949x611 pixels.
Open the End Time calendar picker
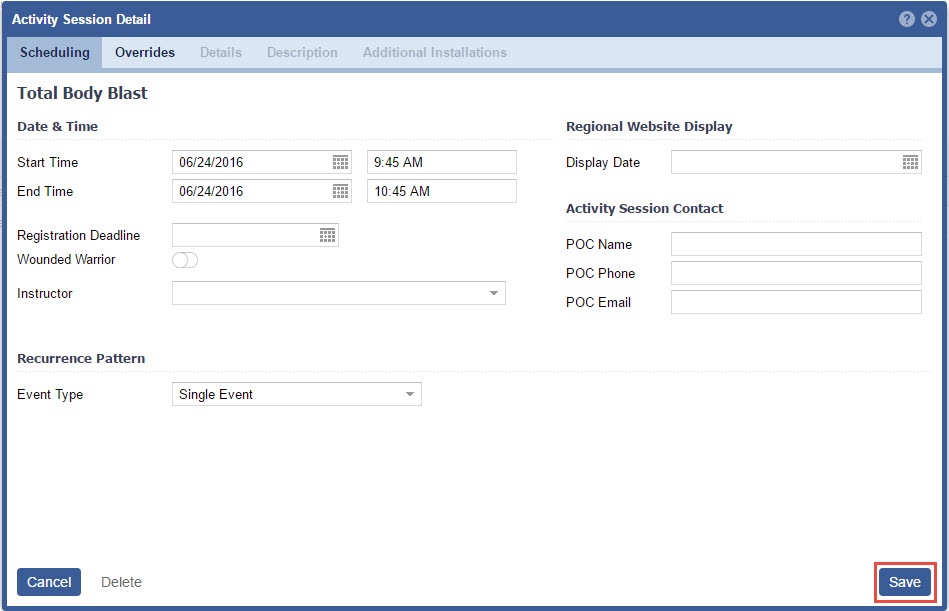(340, 191)
